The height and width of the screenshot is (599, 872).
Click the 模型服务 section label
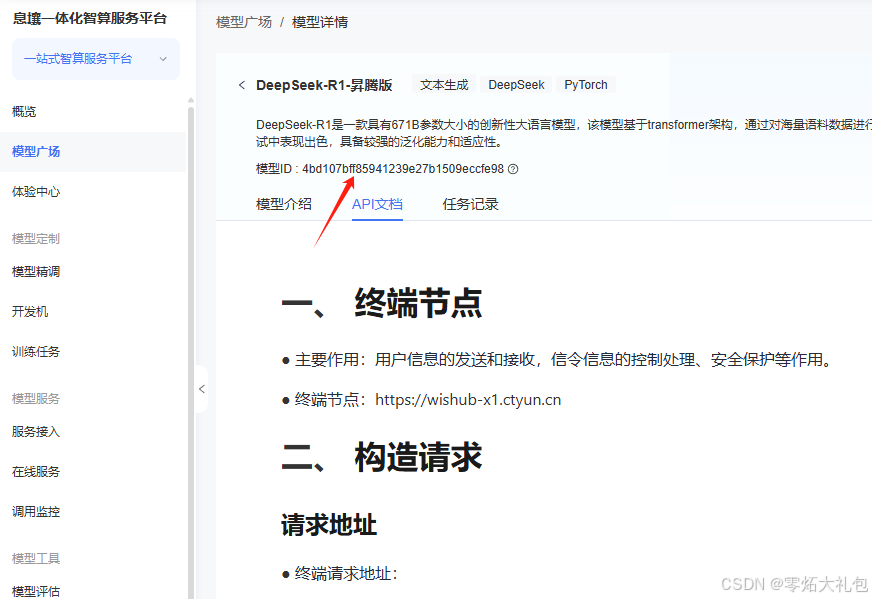[36, 399]
